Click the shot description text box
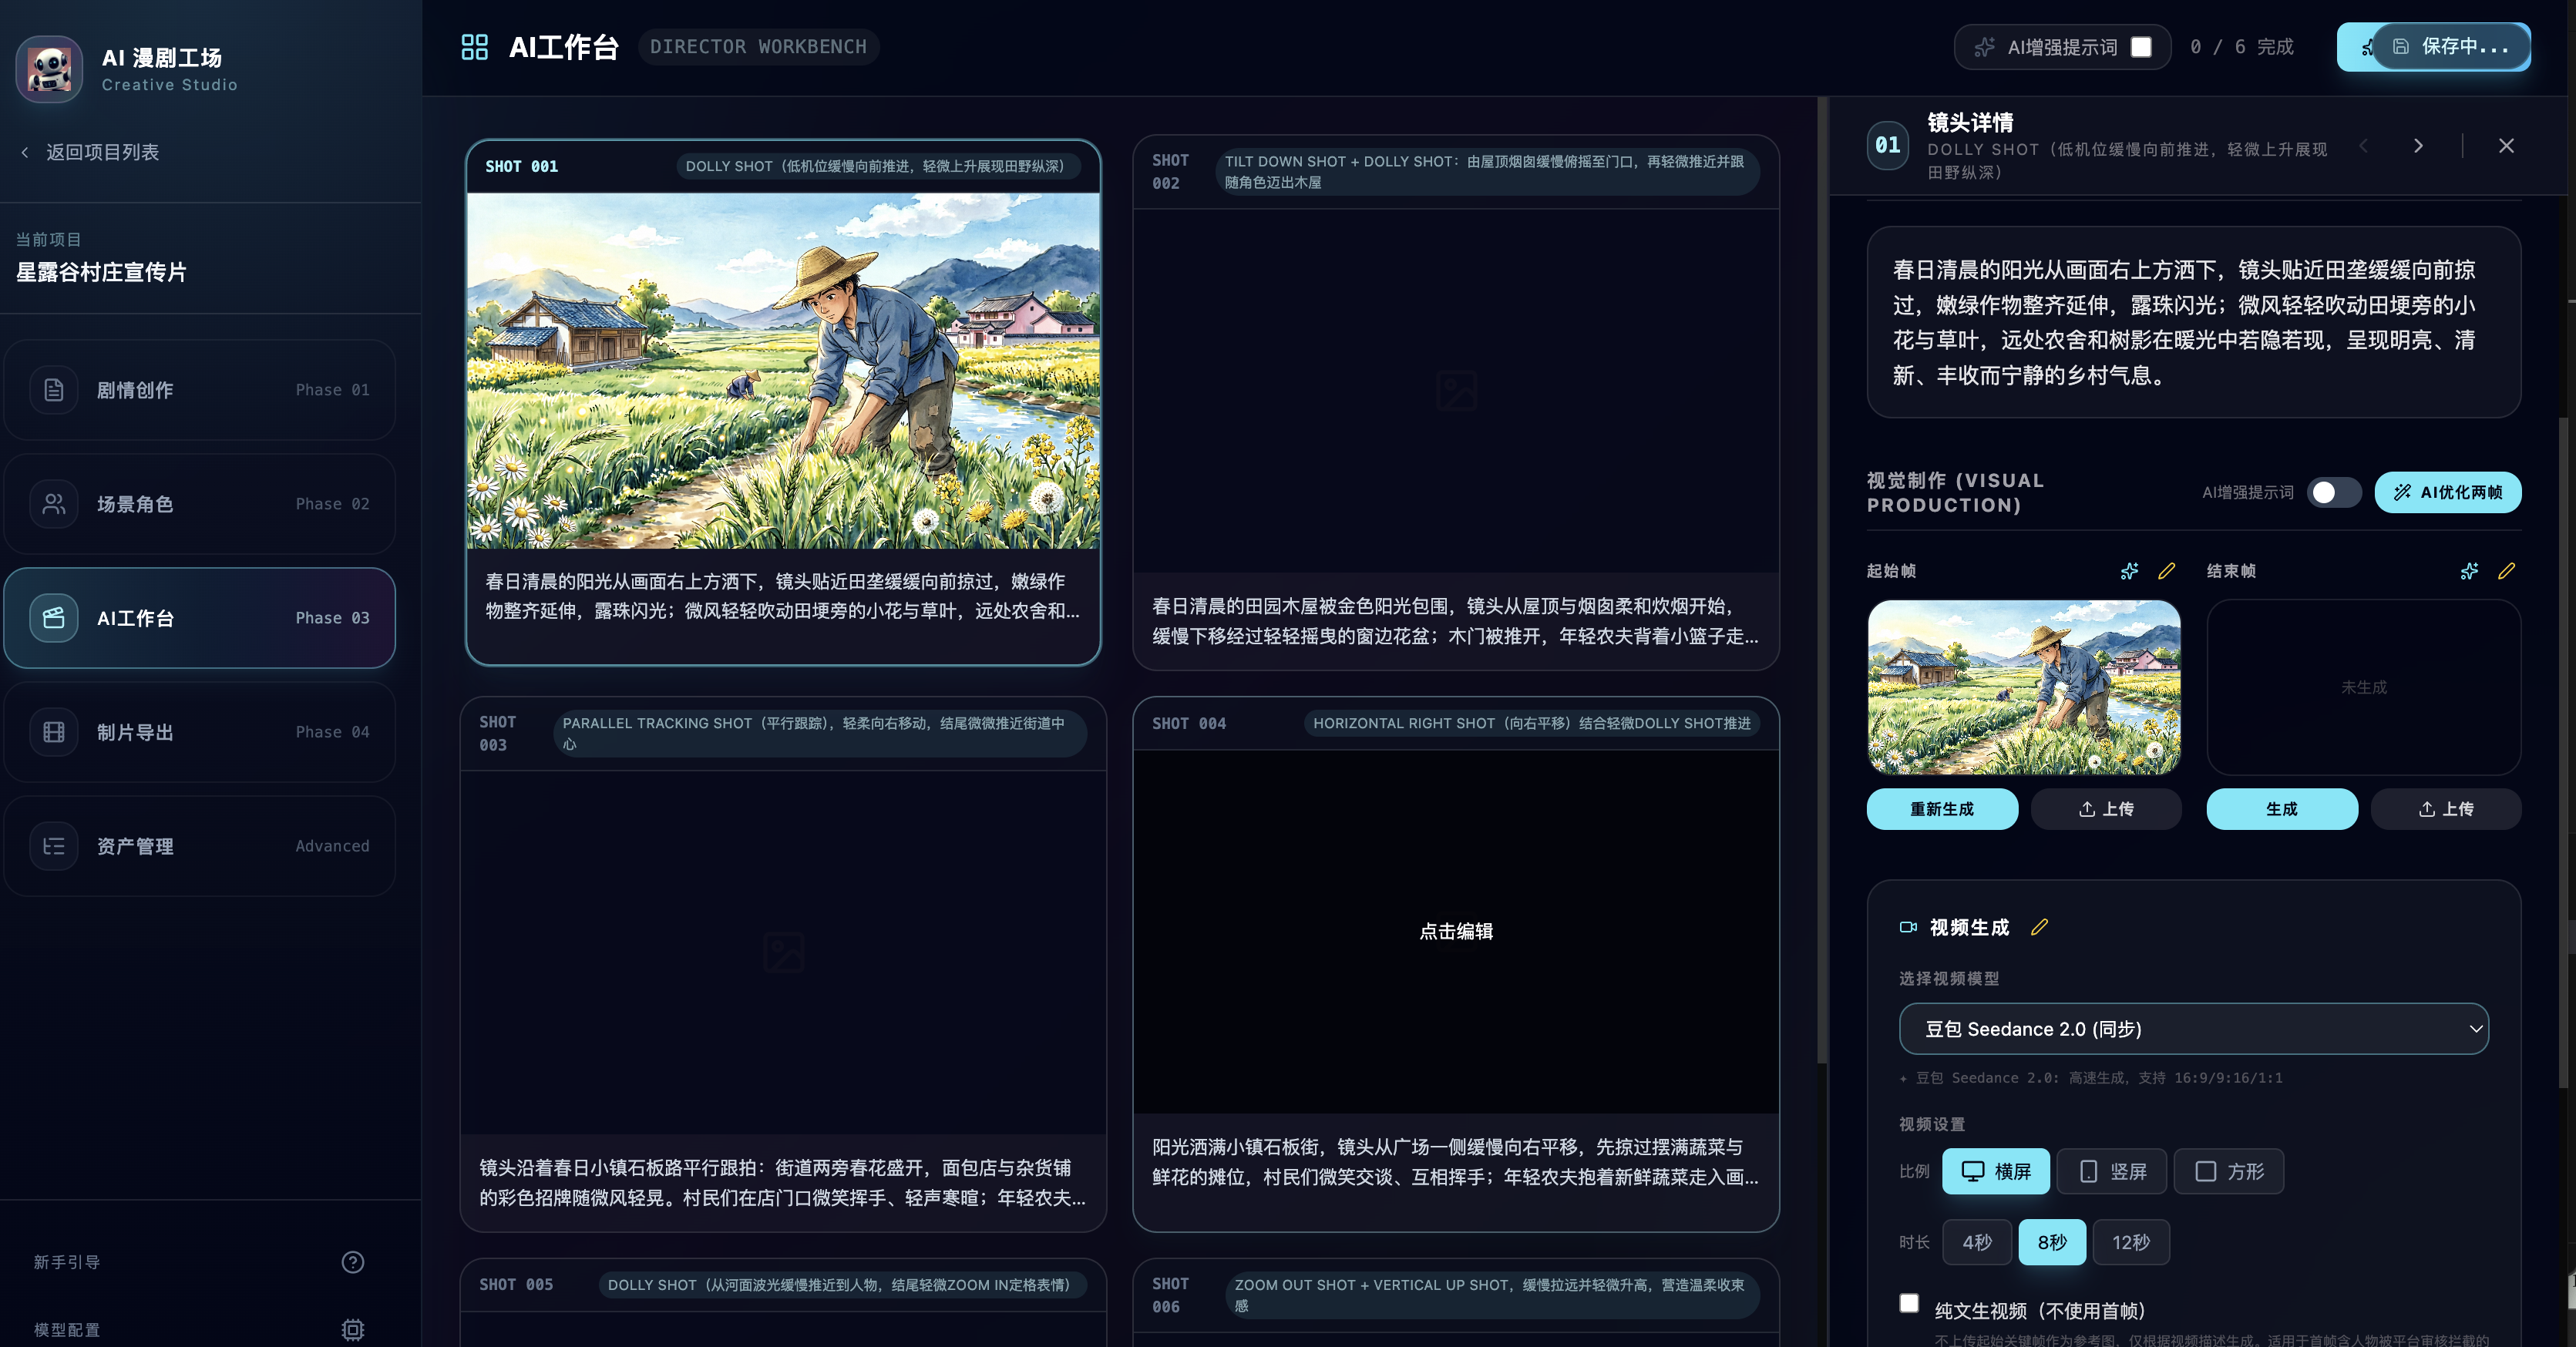2576x1347 pixels. tap(2193, 322)
